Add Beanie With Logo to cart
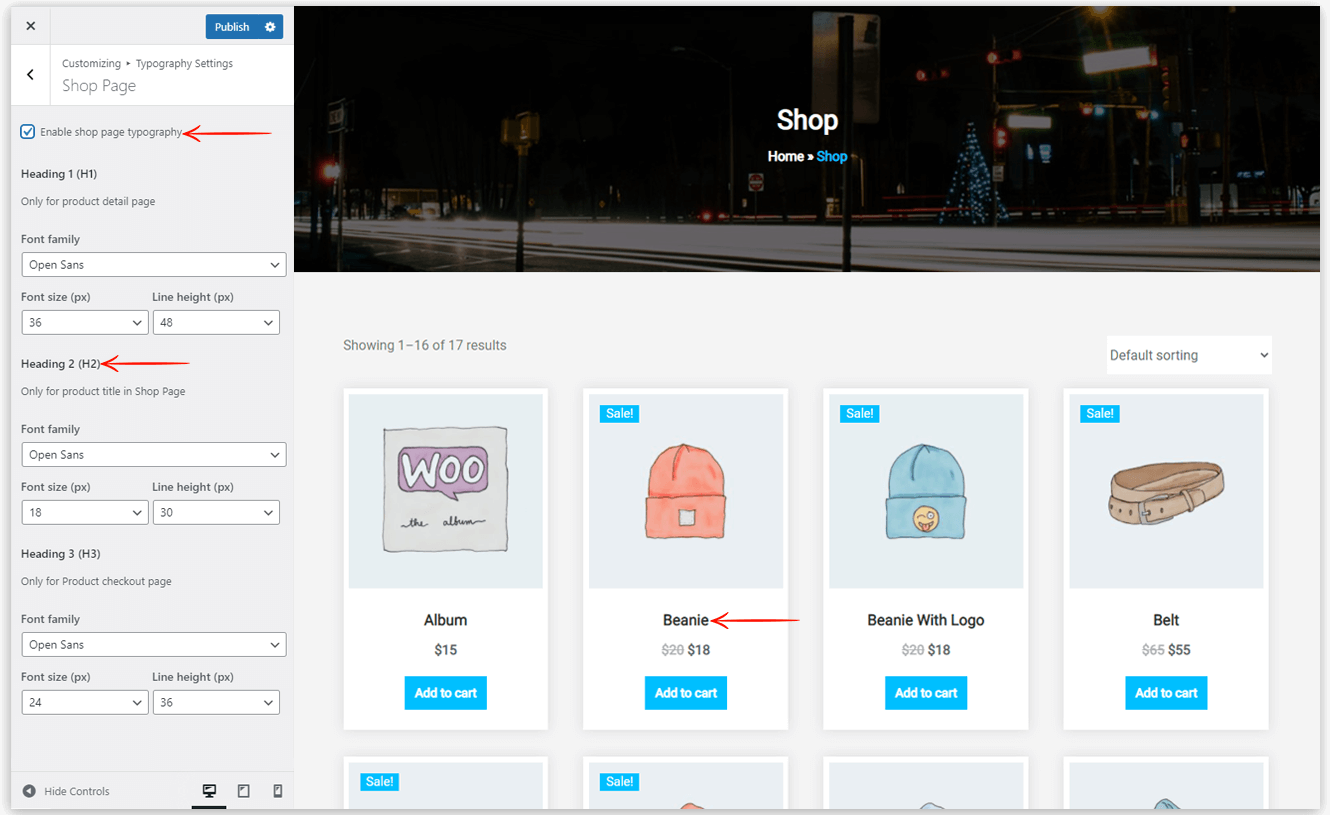The width and height of the screenshot is (1330, 815). [x=926, y=693]
